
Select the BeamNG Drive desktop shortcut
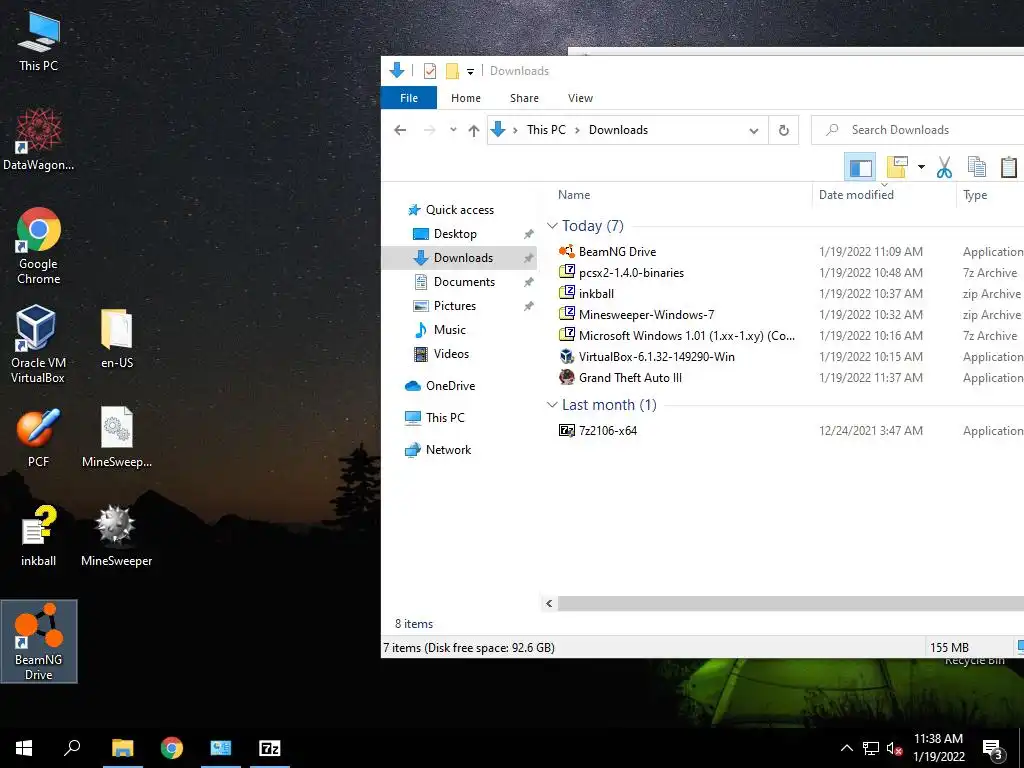39,641
